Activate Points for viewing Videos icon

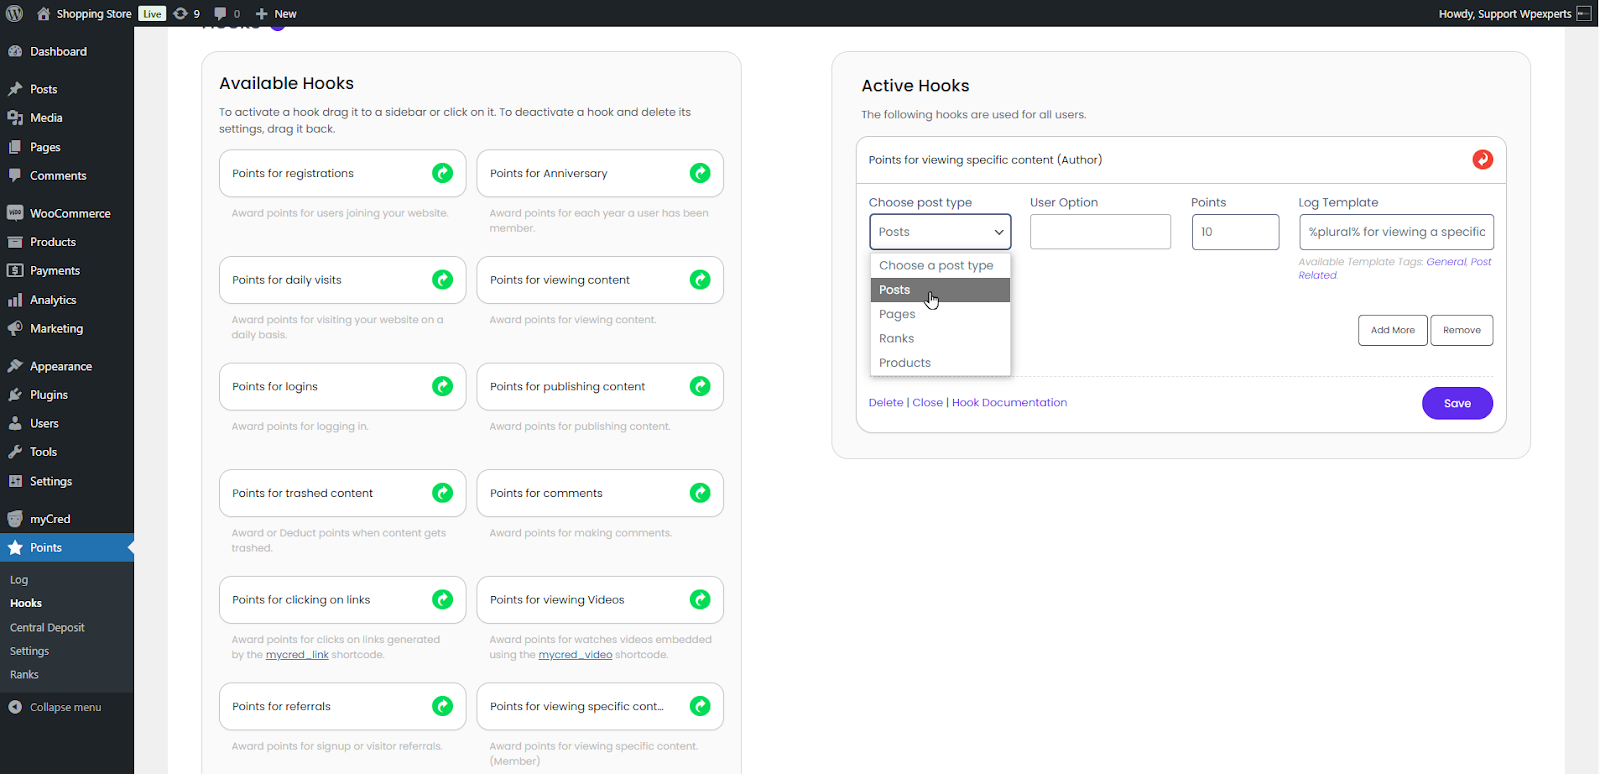coord(700,600)
